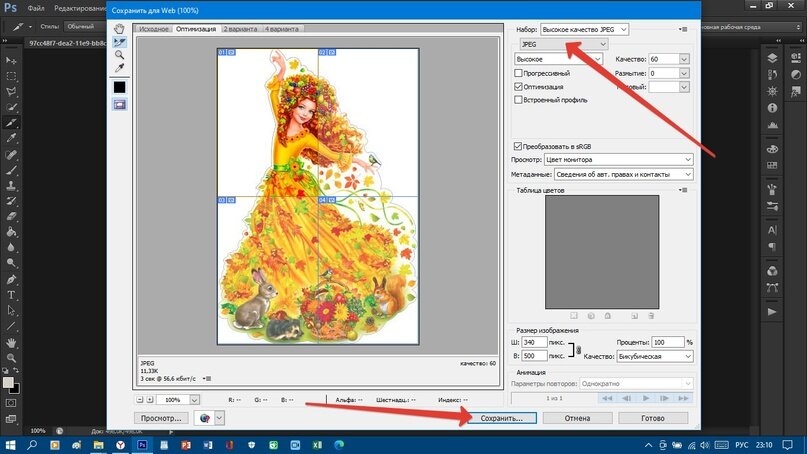Select the Eyedropper tool in Save for Web dialog
This screenshot has width=807, height=454.
119,67
